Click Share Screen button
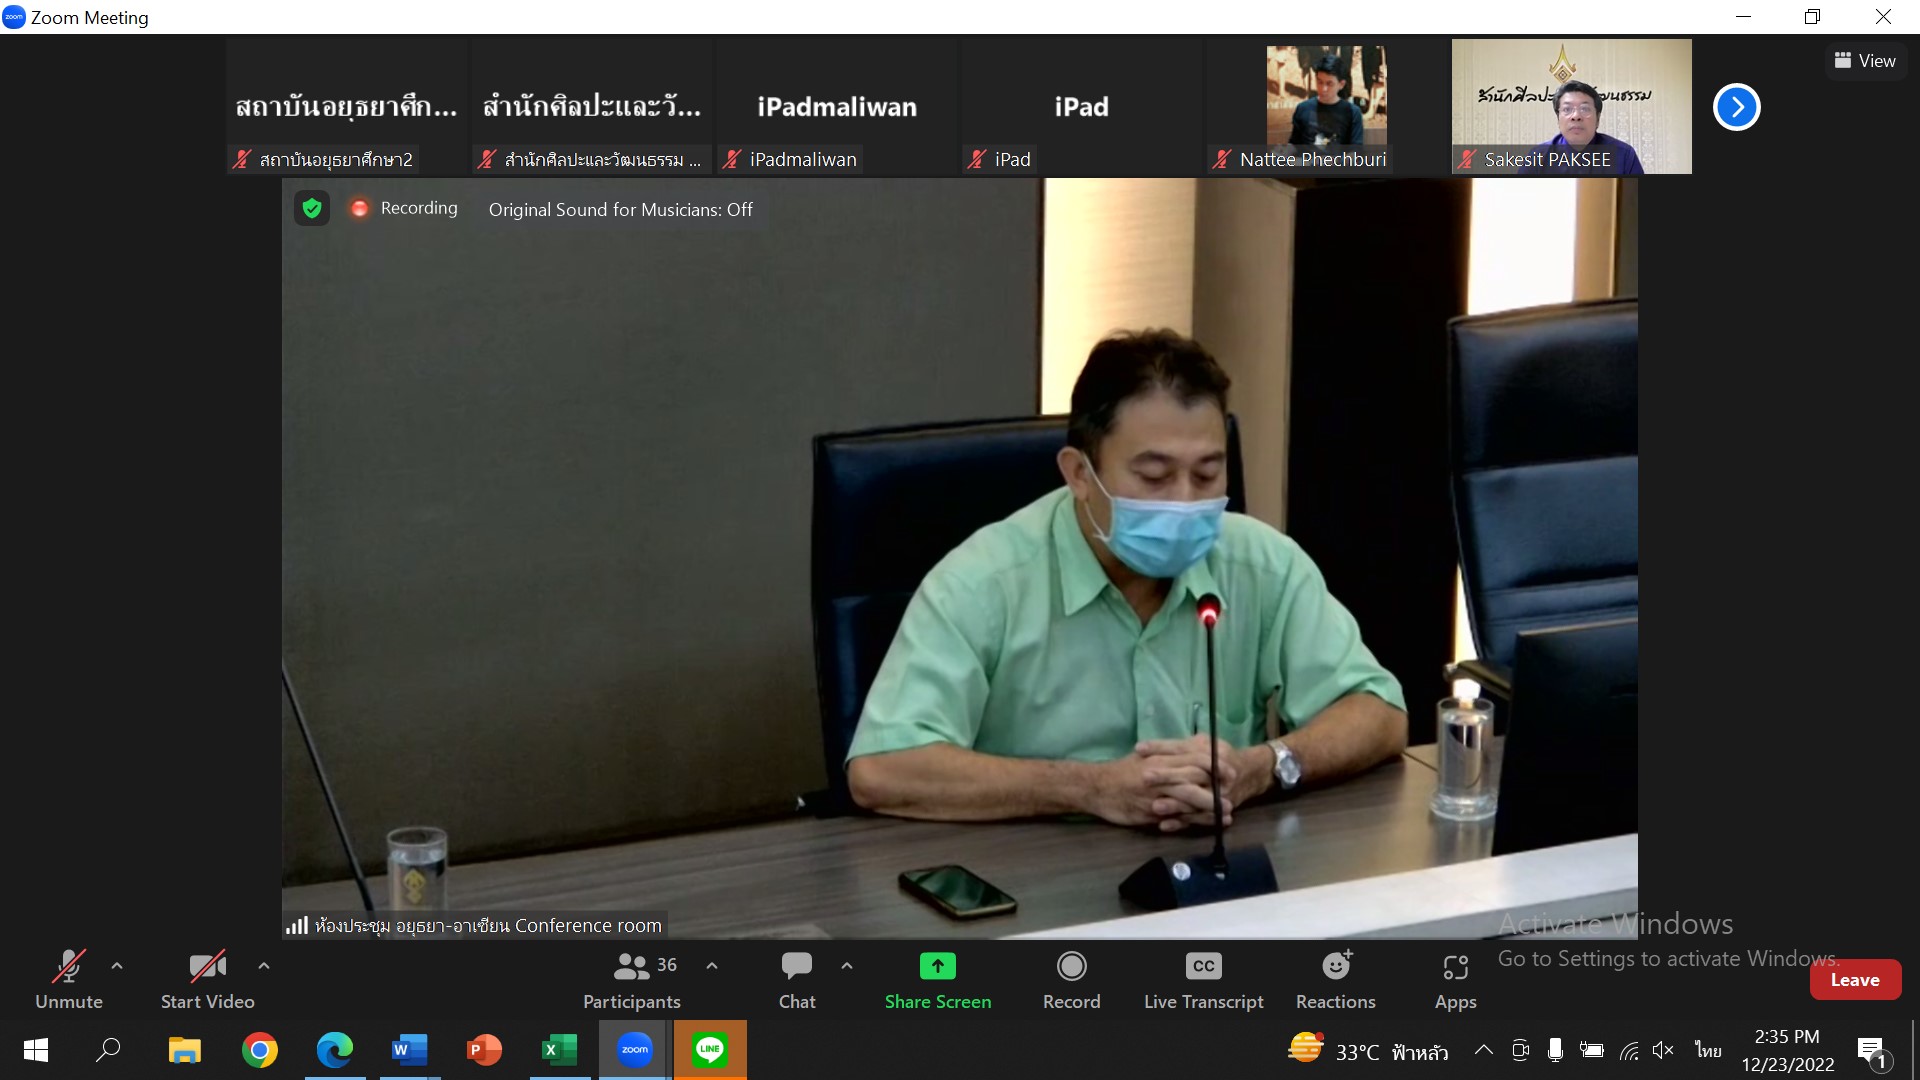The height and width of the screenshot is (1080, 1920). coord(938,980)
